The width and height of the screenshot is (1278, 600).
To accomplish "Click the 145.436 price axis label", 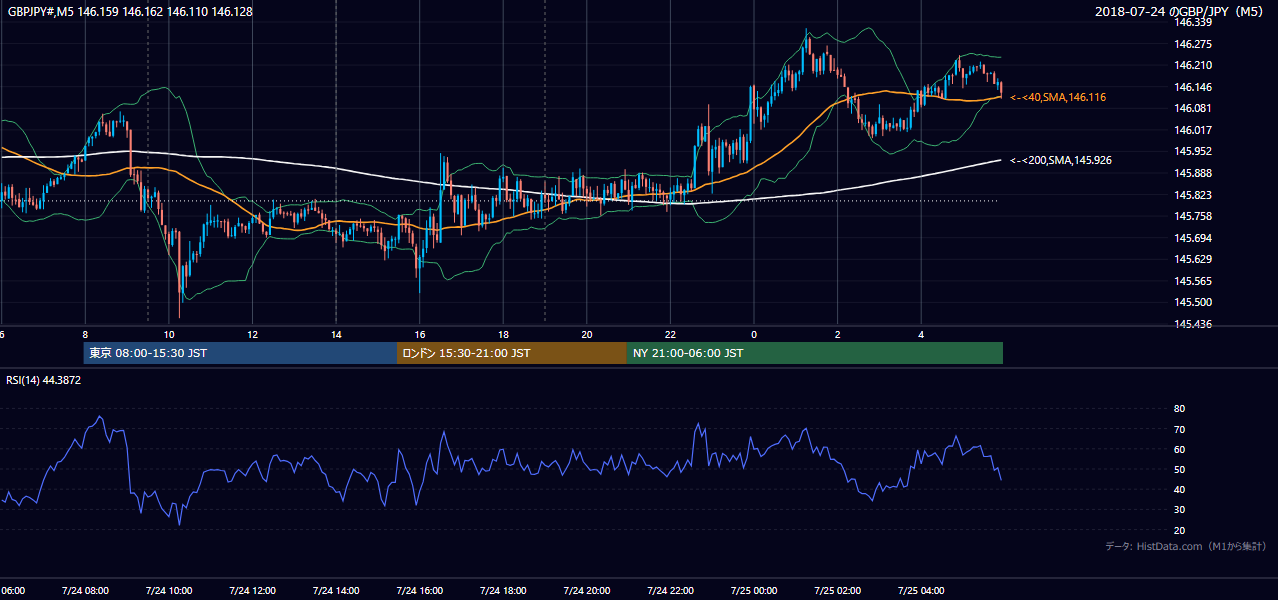I will point(1192,325).
